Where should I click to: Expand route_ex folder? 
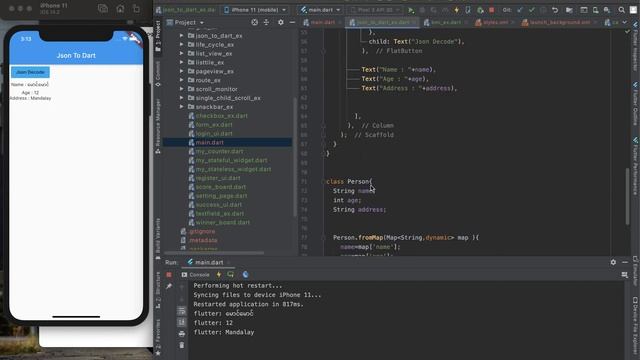[182, 80]
